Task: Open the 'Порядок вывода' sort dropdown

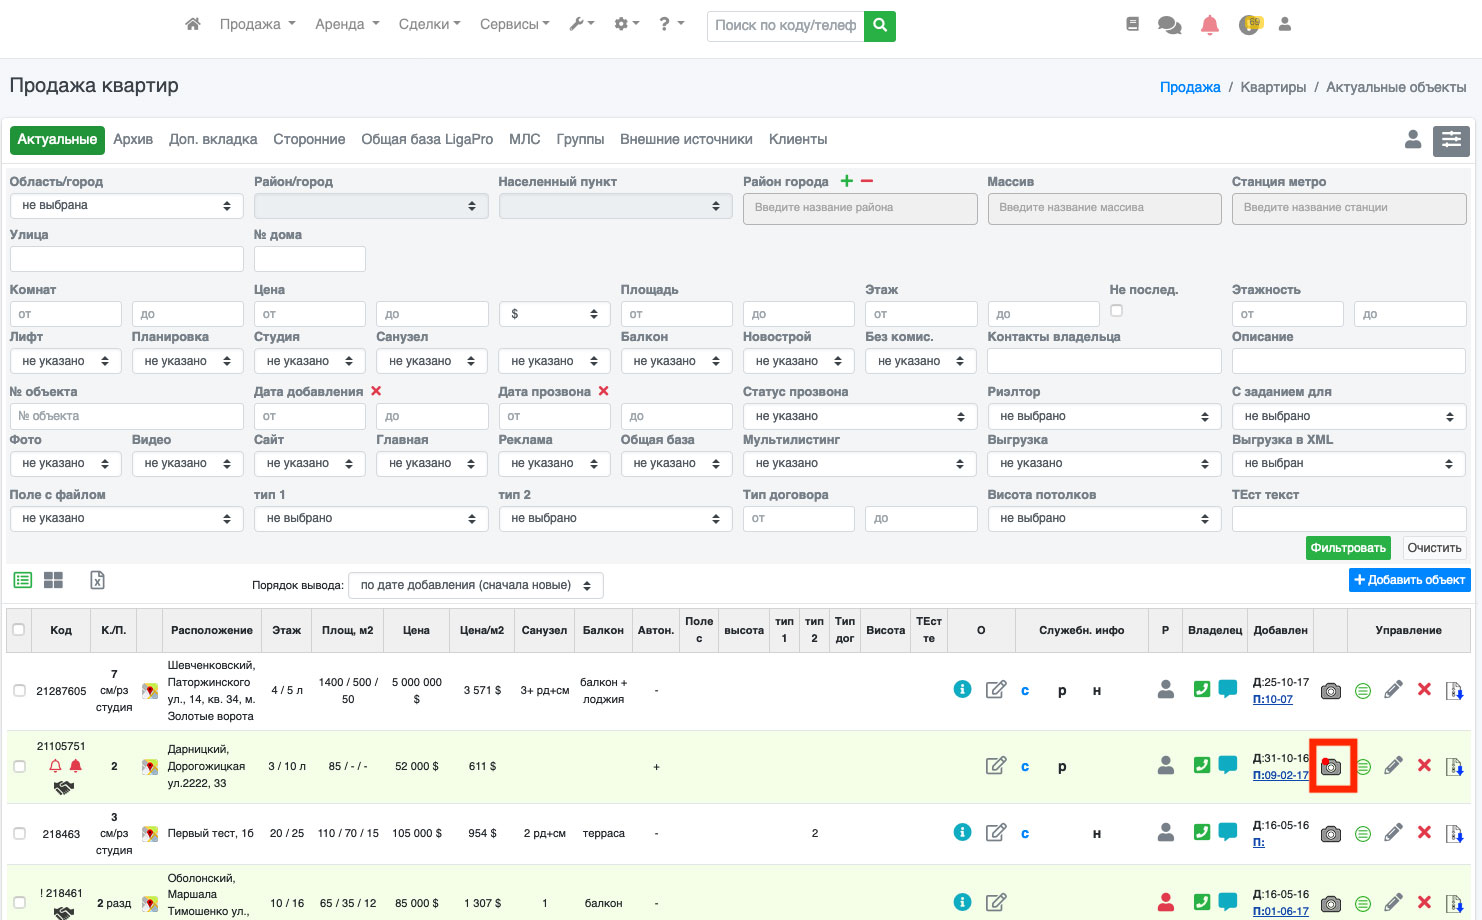Action: coord(475,586)
